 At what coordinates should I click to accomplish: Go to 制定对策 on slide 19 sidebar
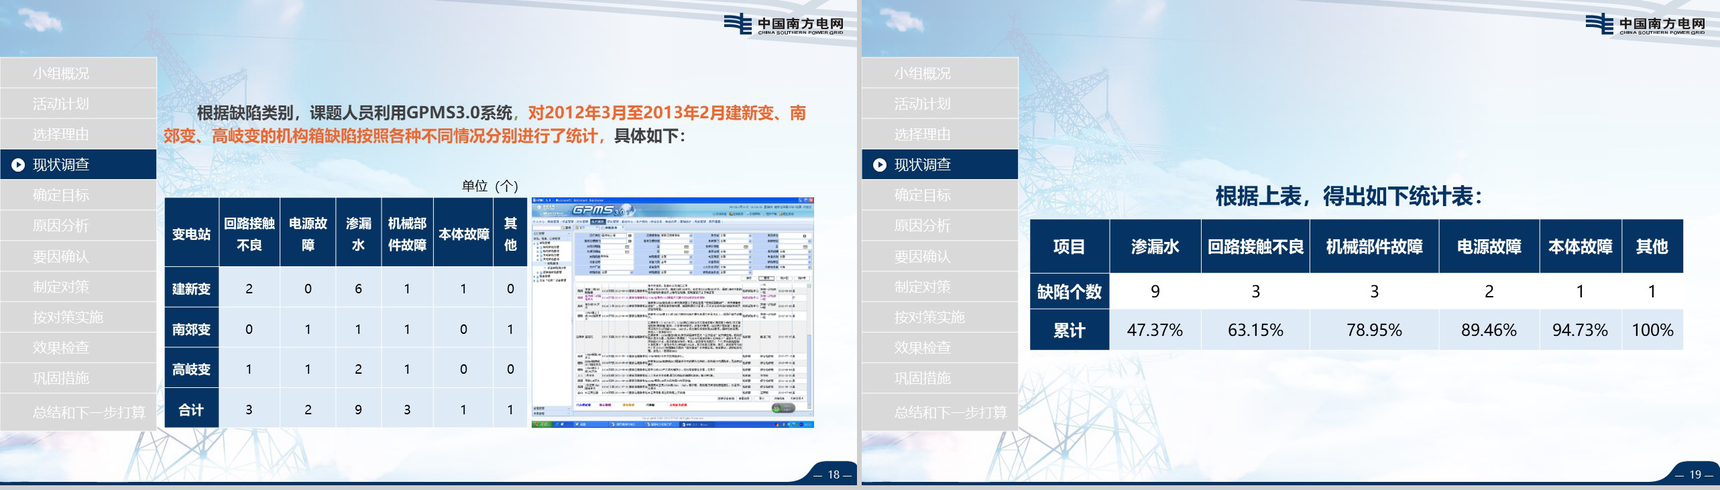point(922,287)
